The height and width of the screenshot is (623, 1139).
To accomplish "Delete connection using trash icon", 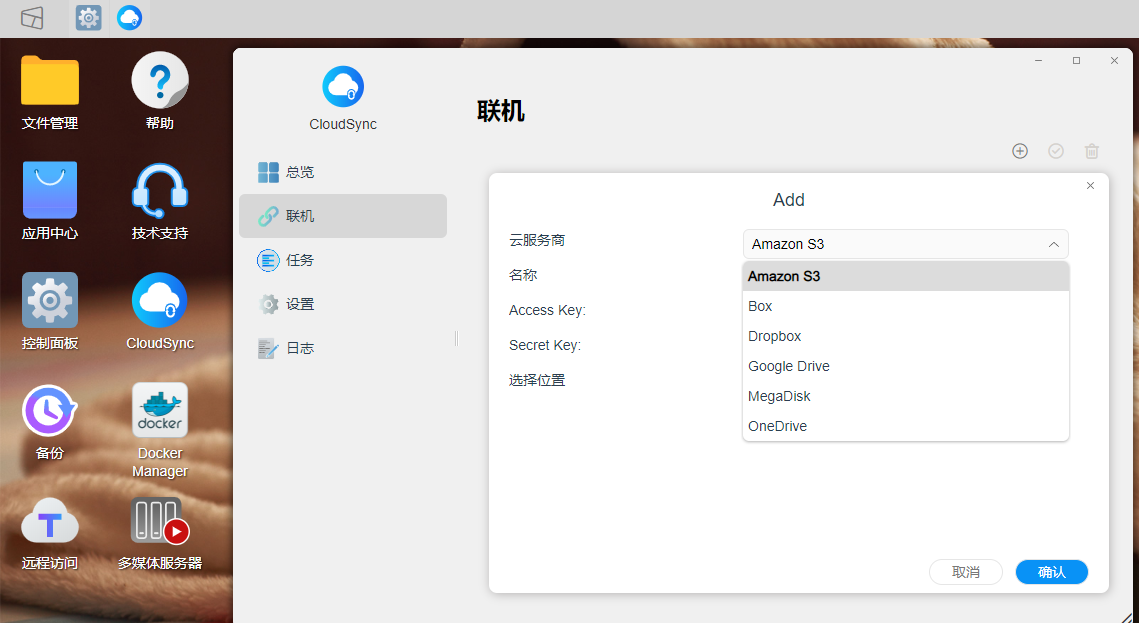I will [1092, 151].
